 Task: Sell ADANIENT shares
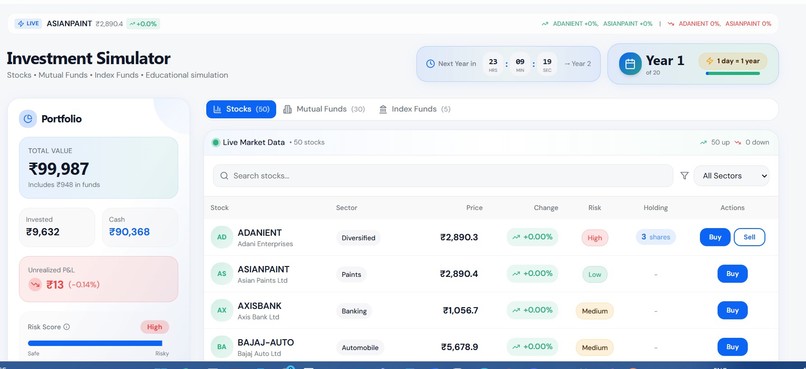749,237
